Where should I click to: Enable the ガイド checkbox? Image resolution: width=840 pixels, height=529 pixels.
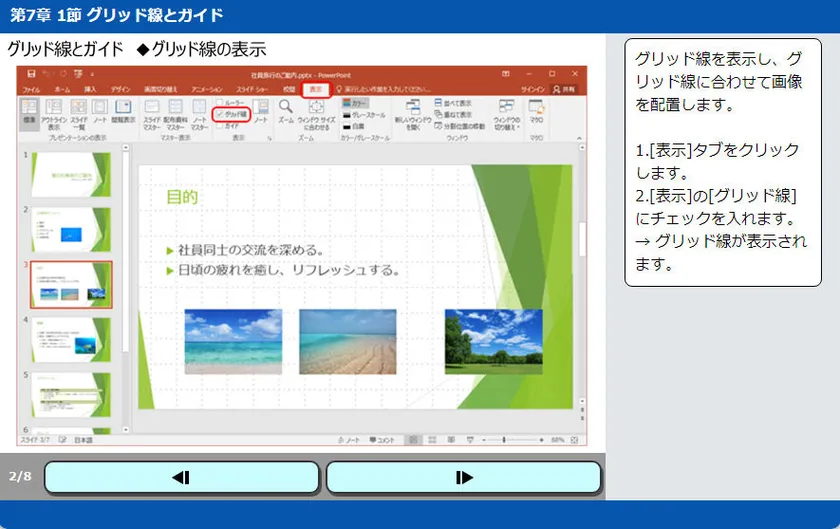[219, 126]
